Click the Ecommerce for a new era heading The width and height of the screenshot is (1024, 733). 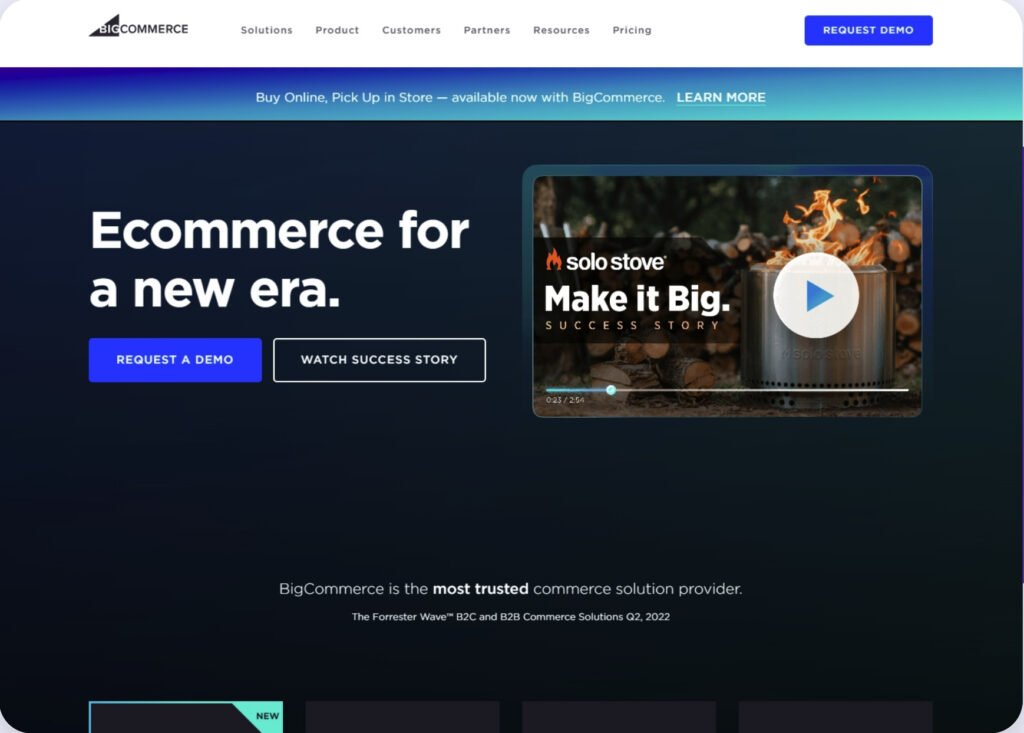point(280,259)
